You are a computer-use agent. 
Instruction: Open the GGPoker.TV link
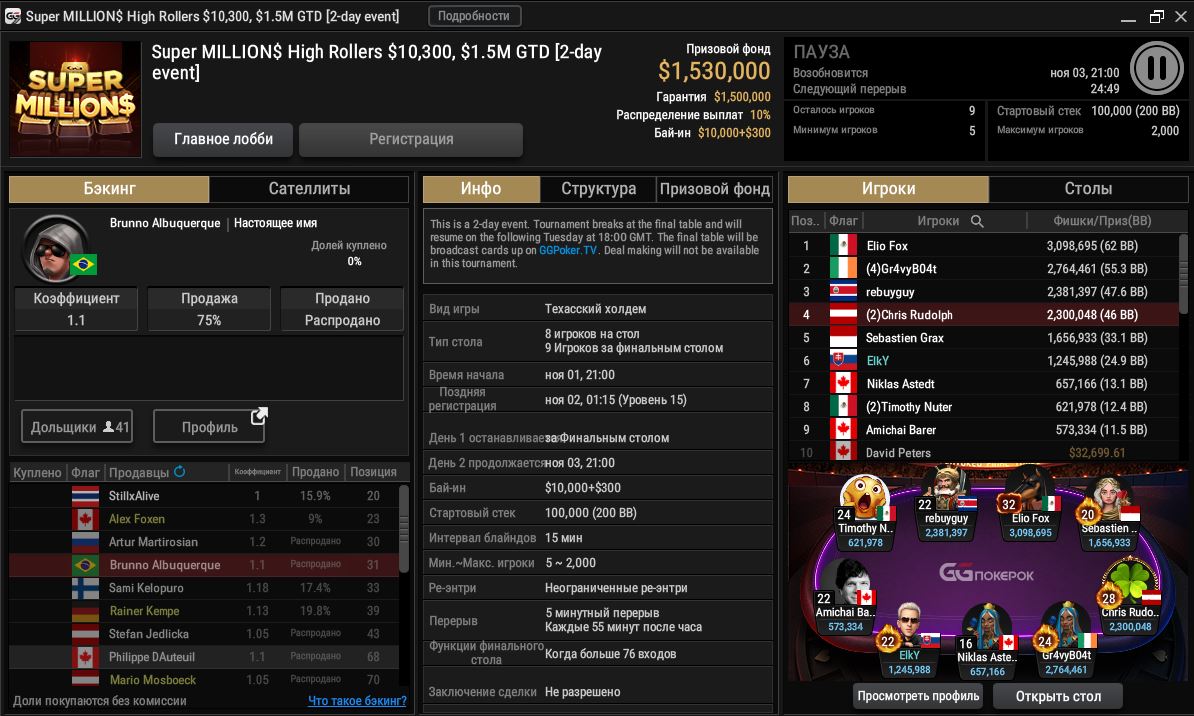tap(568, 250)
